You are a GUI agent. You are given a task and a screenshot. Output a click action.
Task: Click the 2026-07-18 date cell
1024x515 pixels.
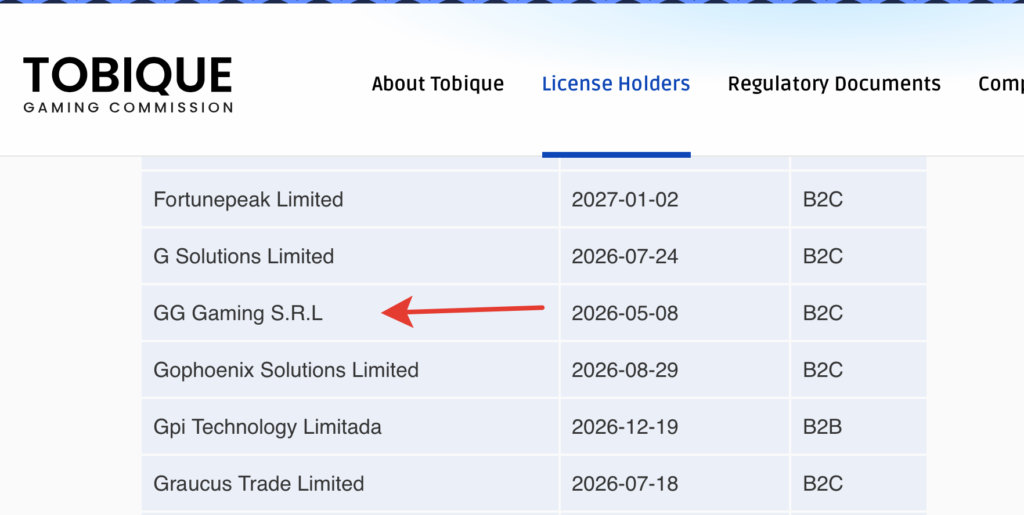[624, 484]
